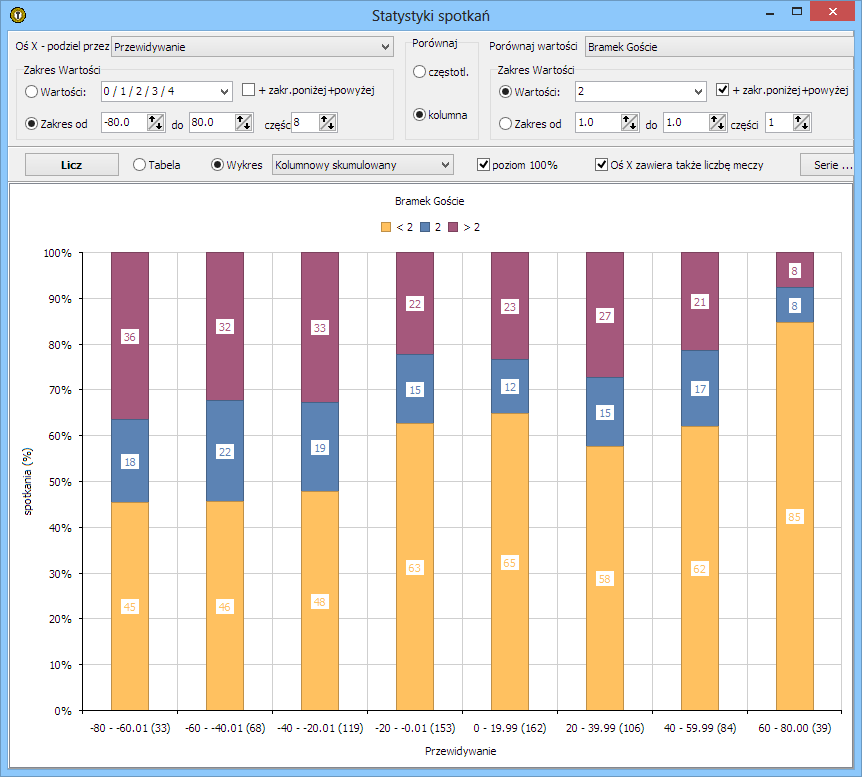The width and height of the screenshot is (862, 777).
Task: Select the kolumna comparison option
Action: (419, 114)
